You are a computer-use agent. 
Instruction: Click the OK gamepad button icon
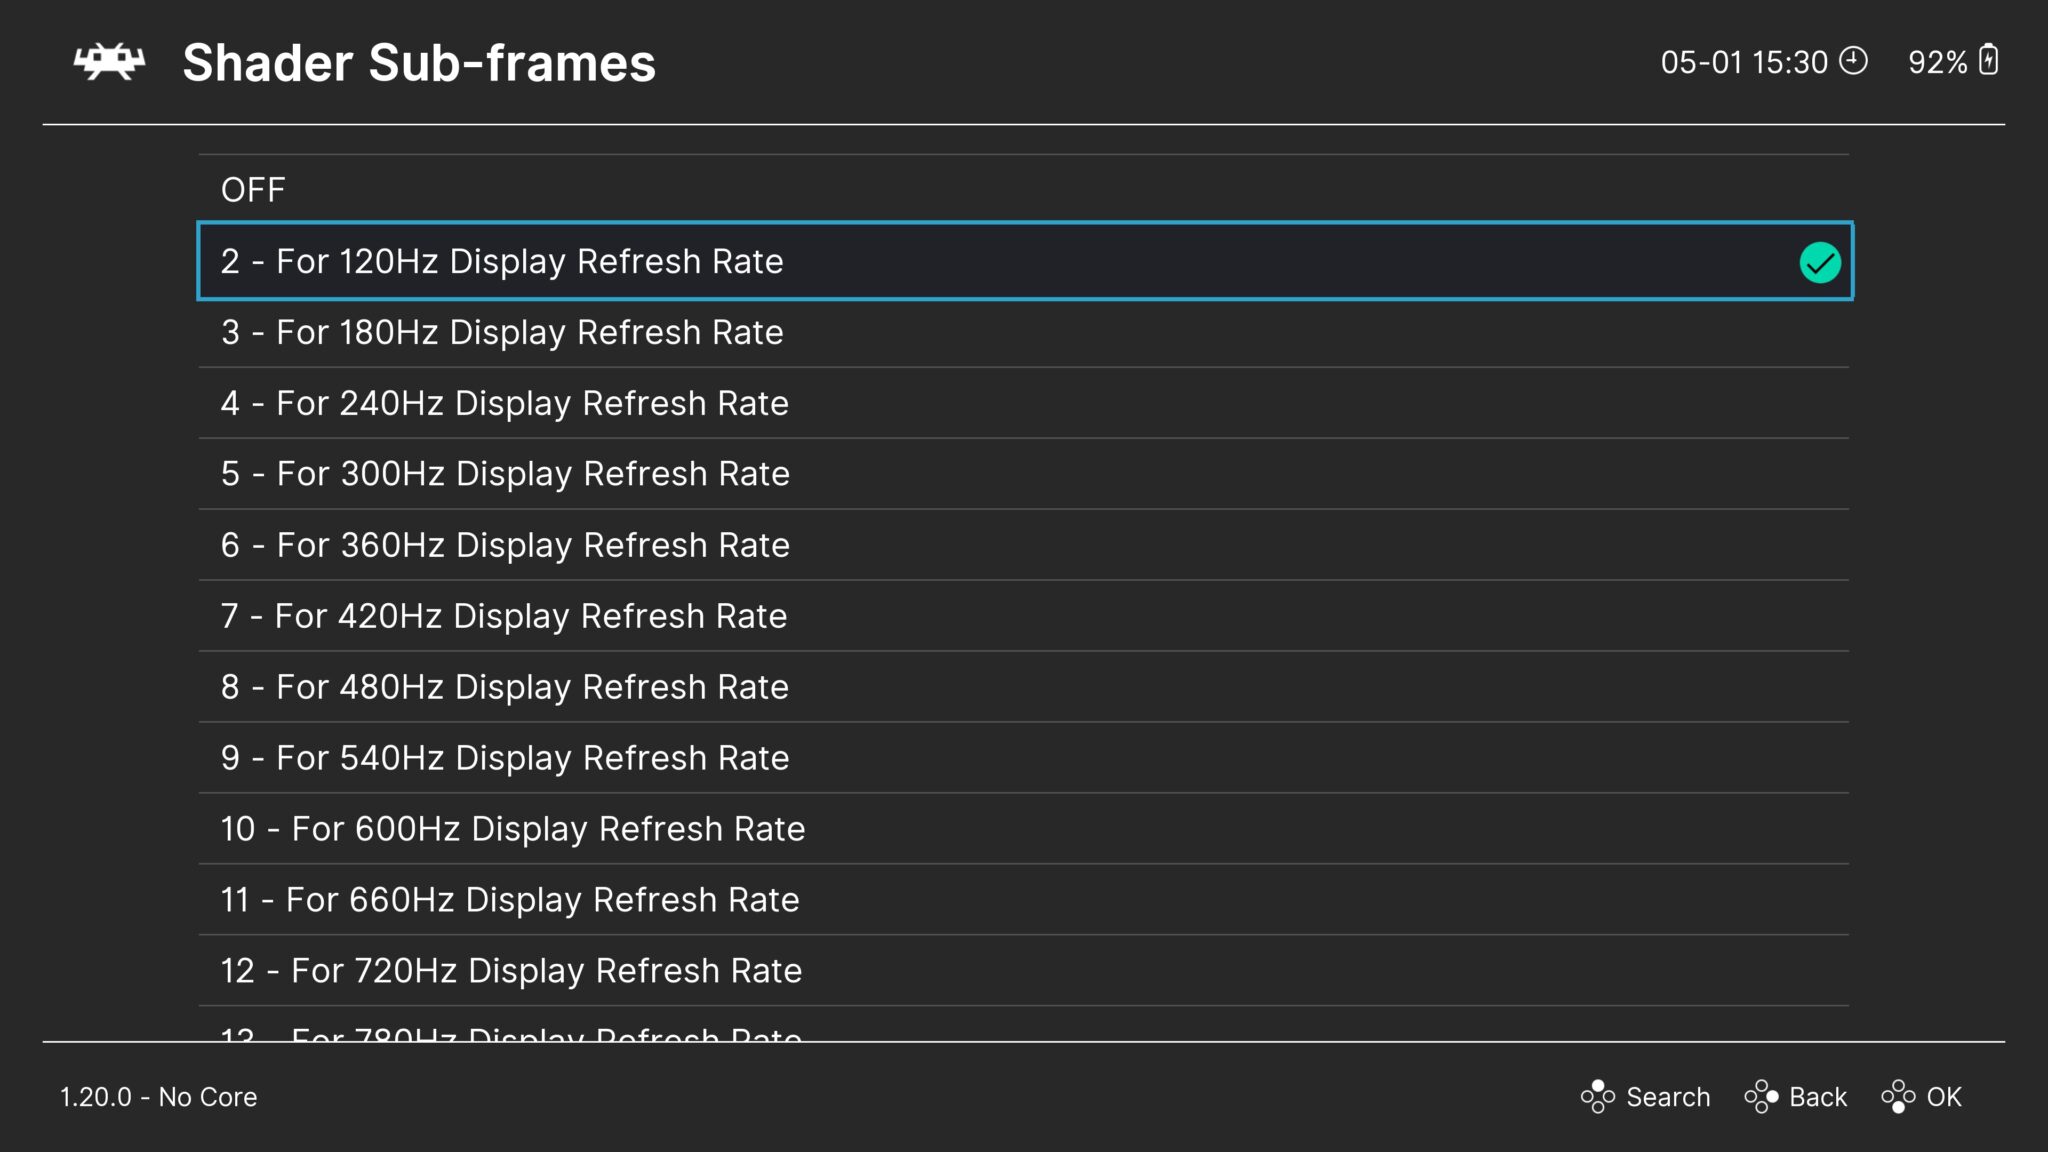tap(1898, 1096)
